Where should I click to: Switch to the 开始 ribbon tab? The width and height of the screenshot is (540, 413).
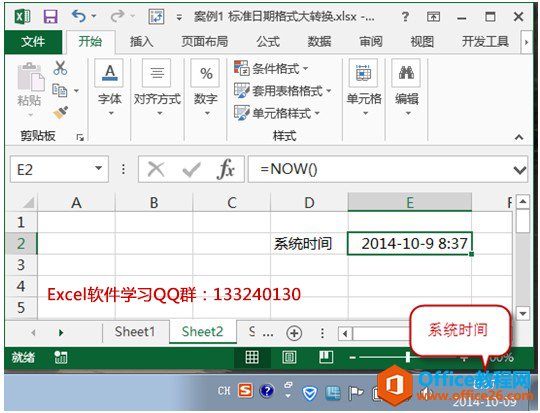pos(90,42)
